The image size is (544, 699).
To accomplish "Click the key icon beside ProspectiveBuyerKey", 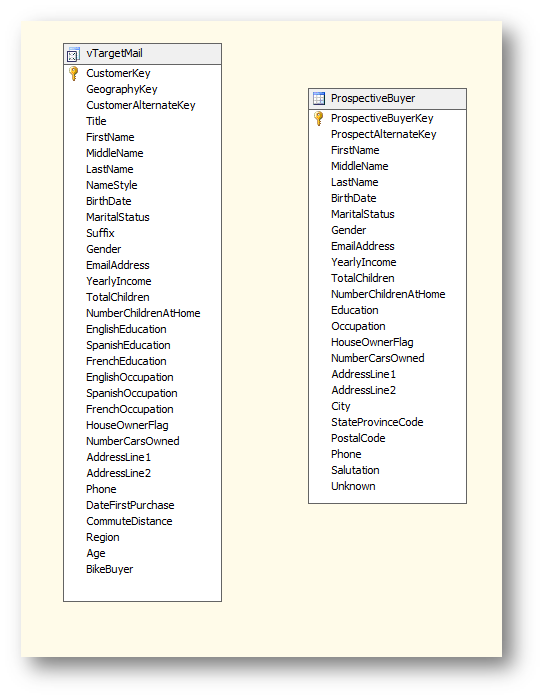I will tap(318, 118).
